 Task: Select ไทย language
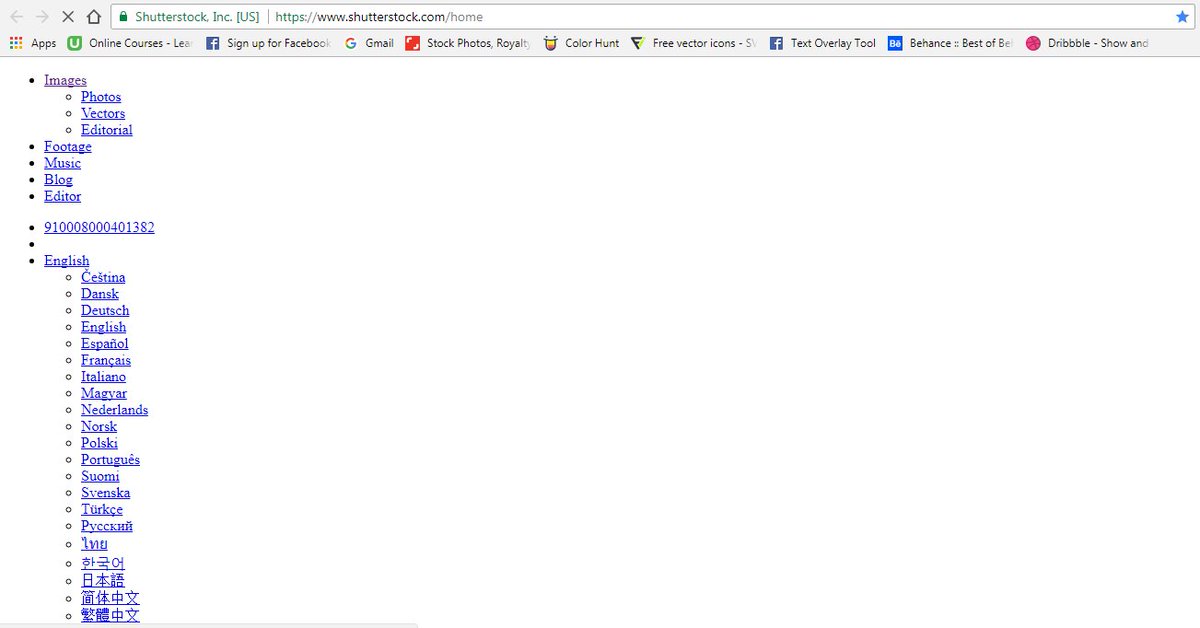tap(95, 544)
